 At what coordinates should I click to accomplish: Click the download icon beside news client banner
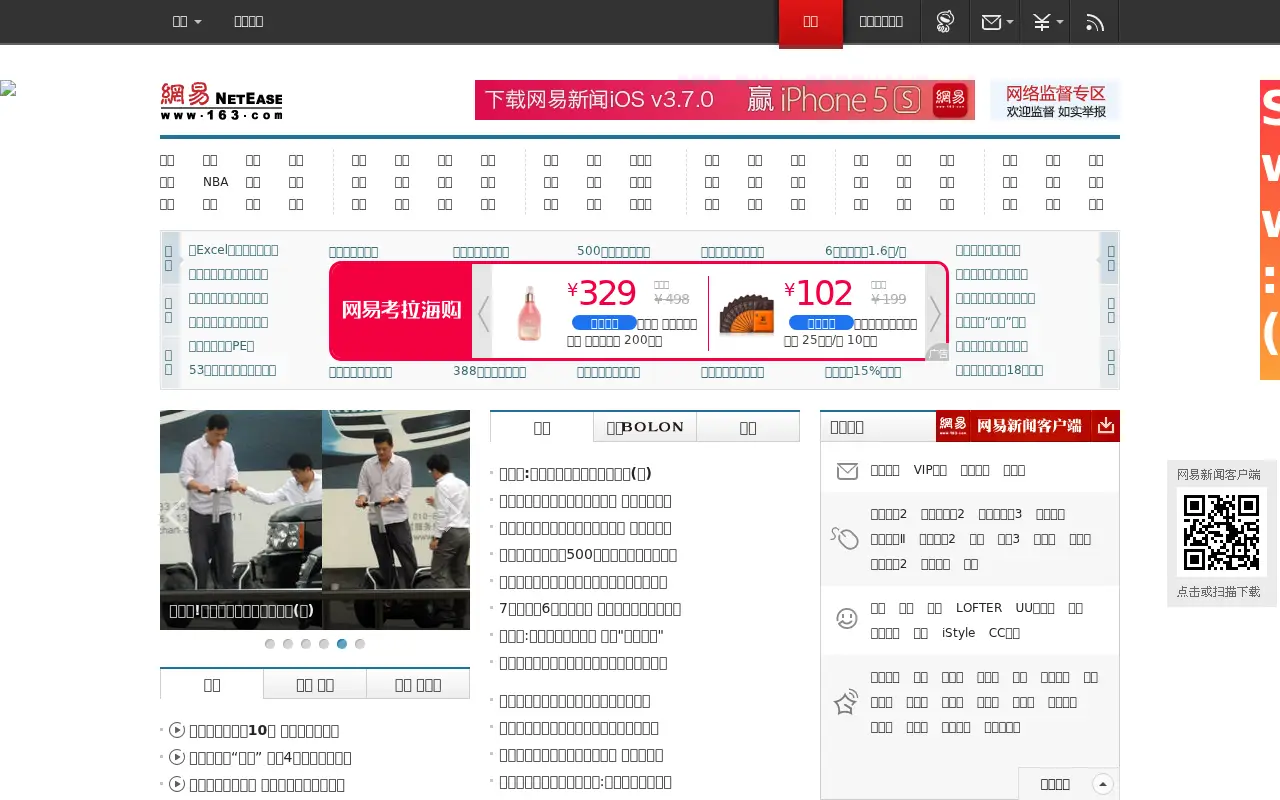(x=1105, y=426)
